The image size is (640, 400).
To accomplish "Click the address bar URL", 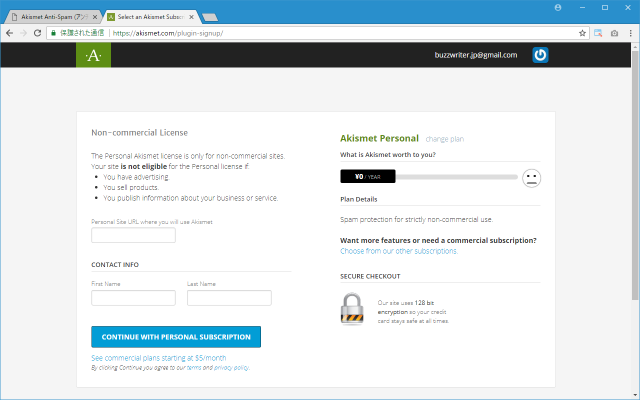I will pos(168,33).
